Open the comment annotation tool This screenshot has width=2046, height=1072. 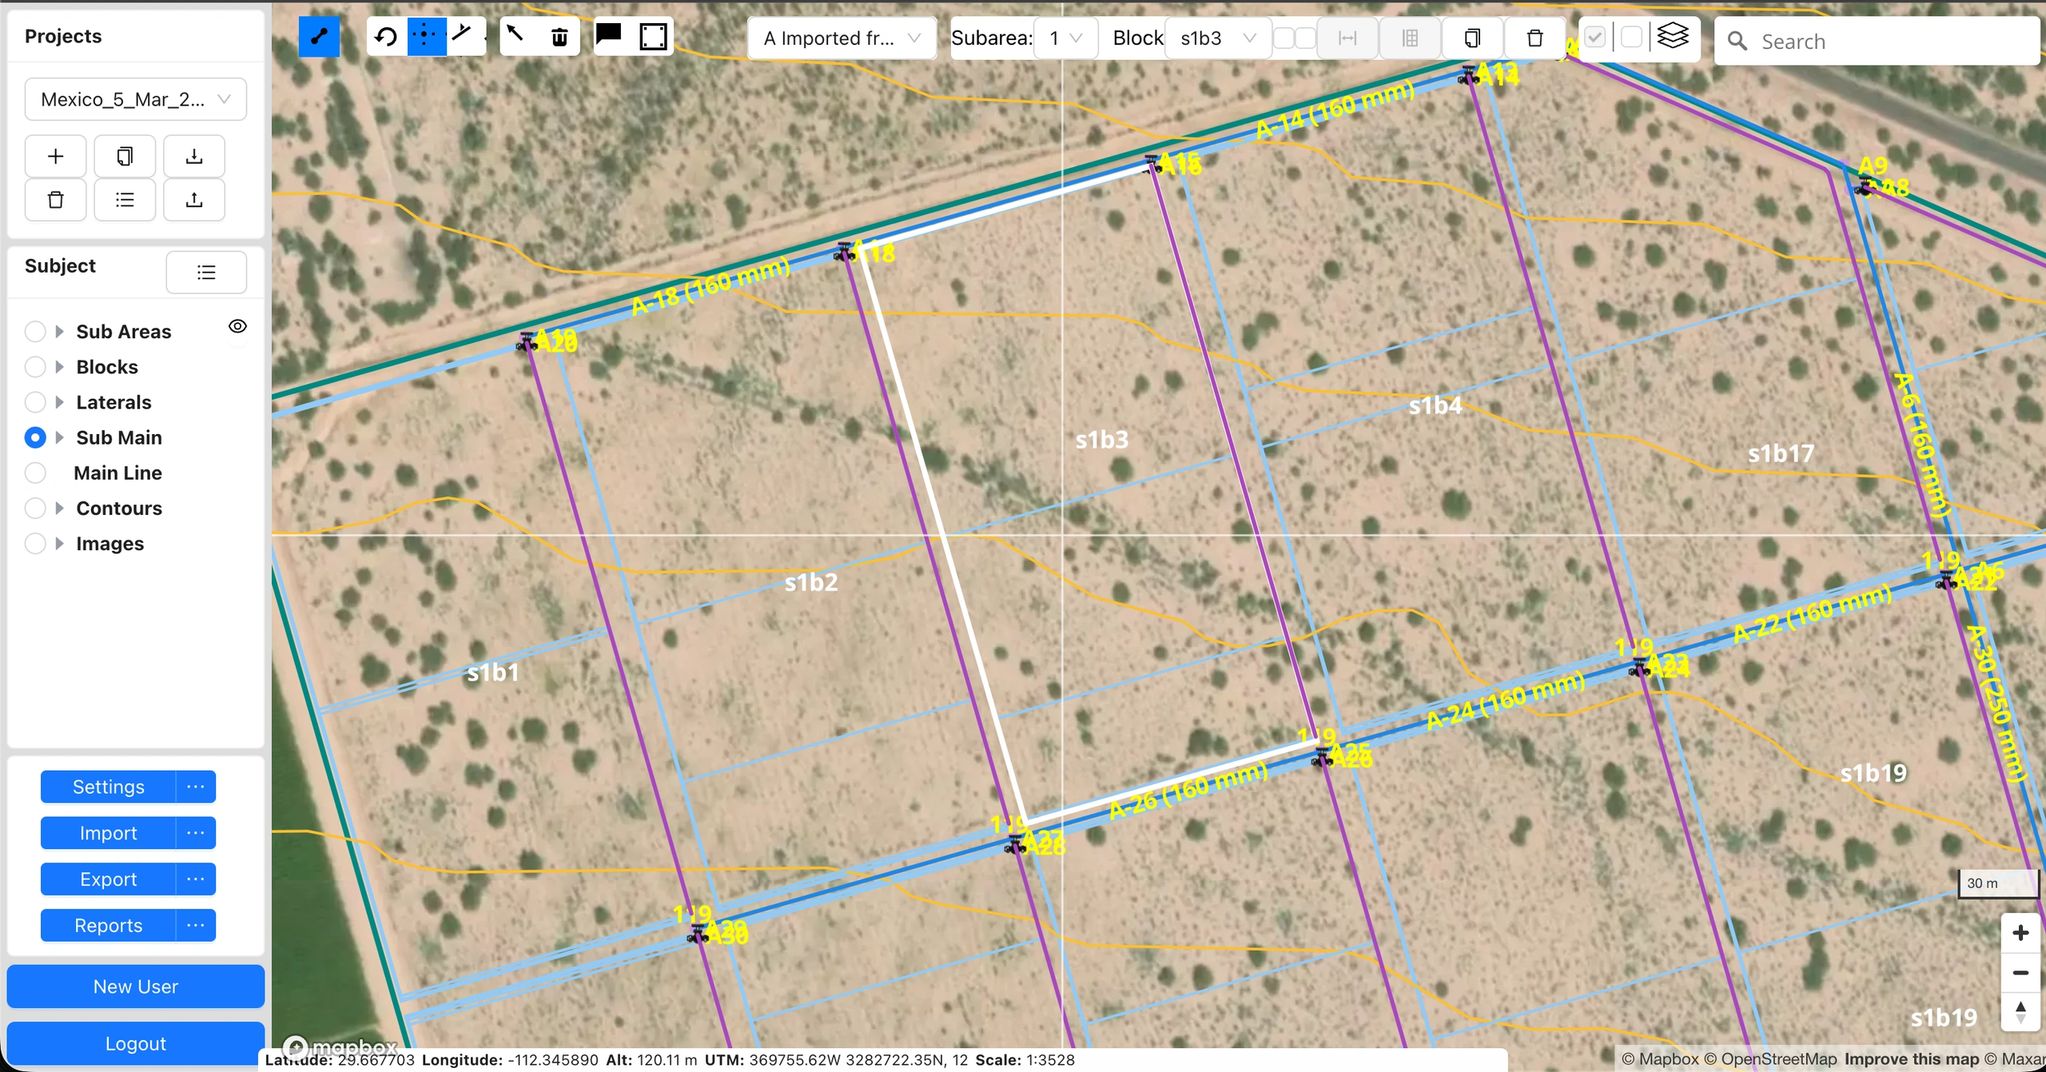click(608, 36)
